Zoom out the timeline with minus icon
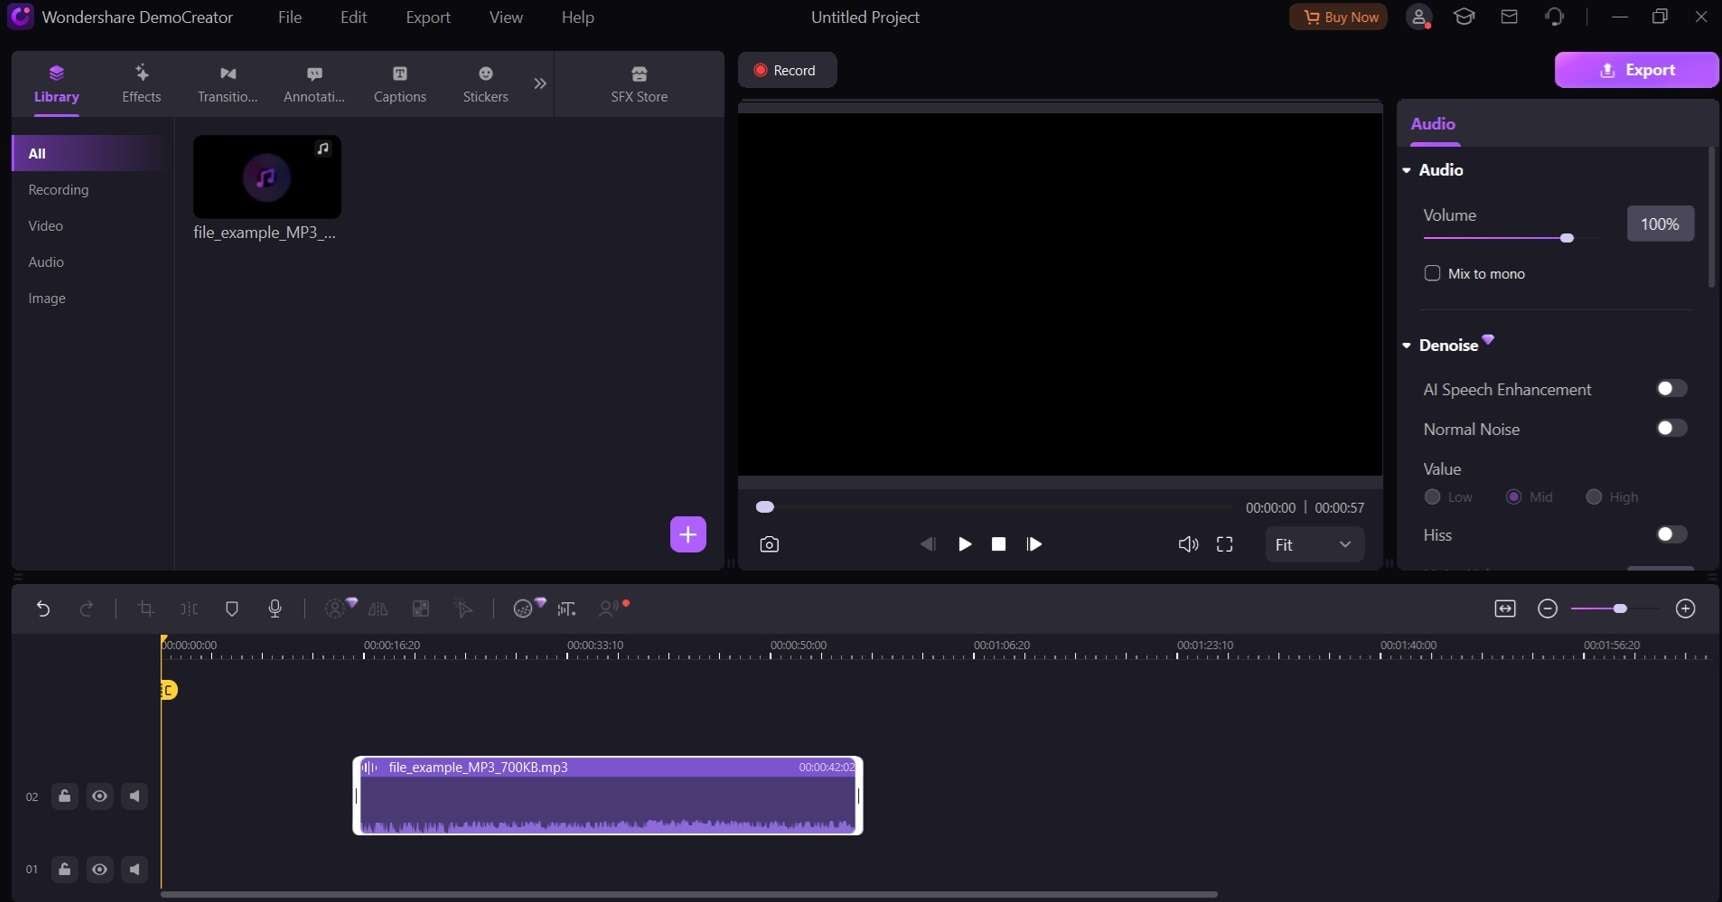The width and height of the screenshot is (1722, 902). click(x=1548, y=608)
